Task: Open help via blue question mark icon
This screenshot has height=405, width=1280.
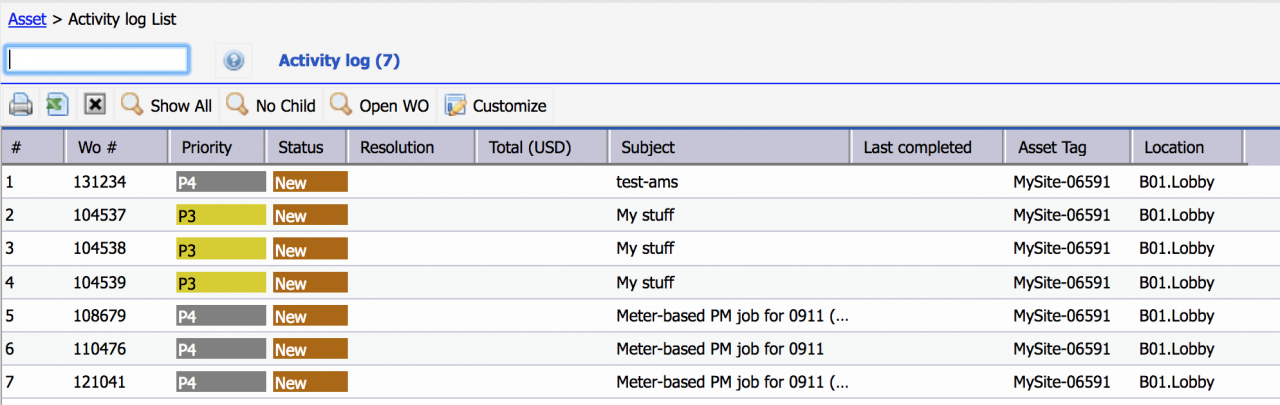Action: (234, 61)
